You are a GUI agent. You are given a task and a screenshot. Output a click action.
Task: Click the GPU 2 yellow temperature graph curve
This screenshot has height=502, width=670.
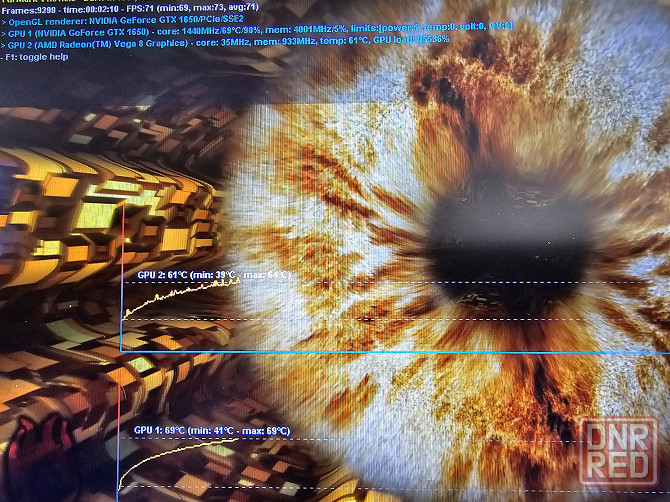pyautogui.click(x=181, y=297)
